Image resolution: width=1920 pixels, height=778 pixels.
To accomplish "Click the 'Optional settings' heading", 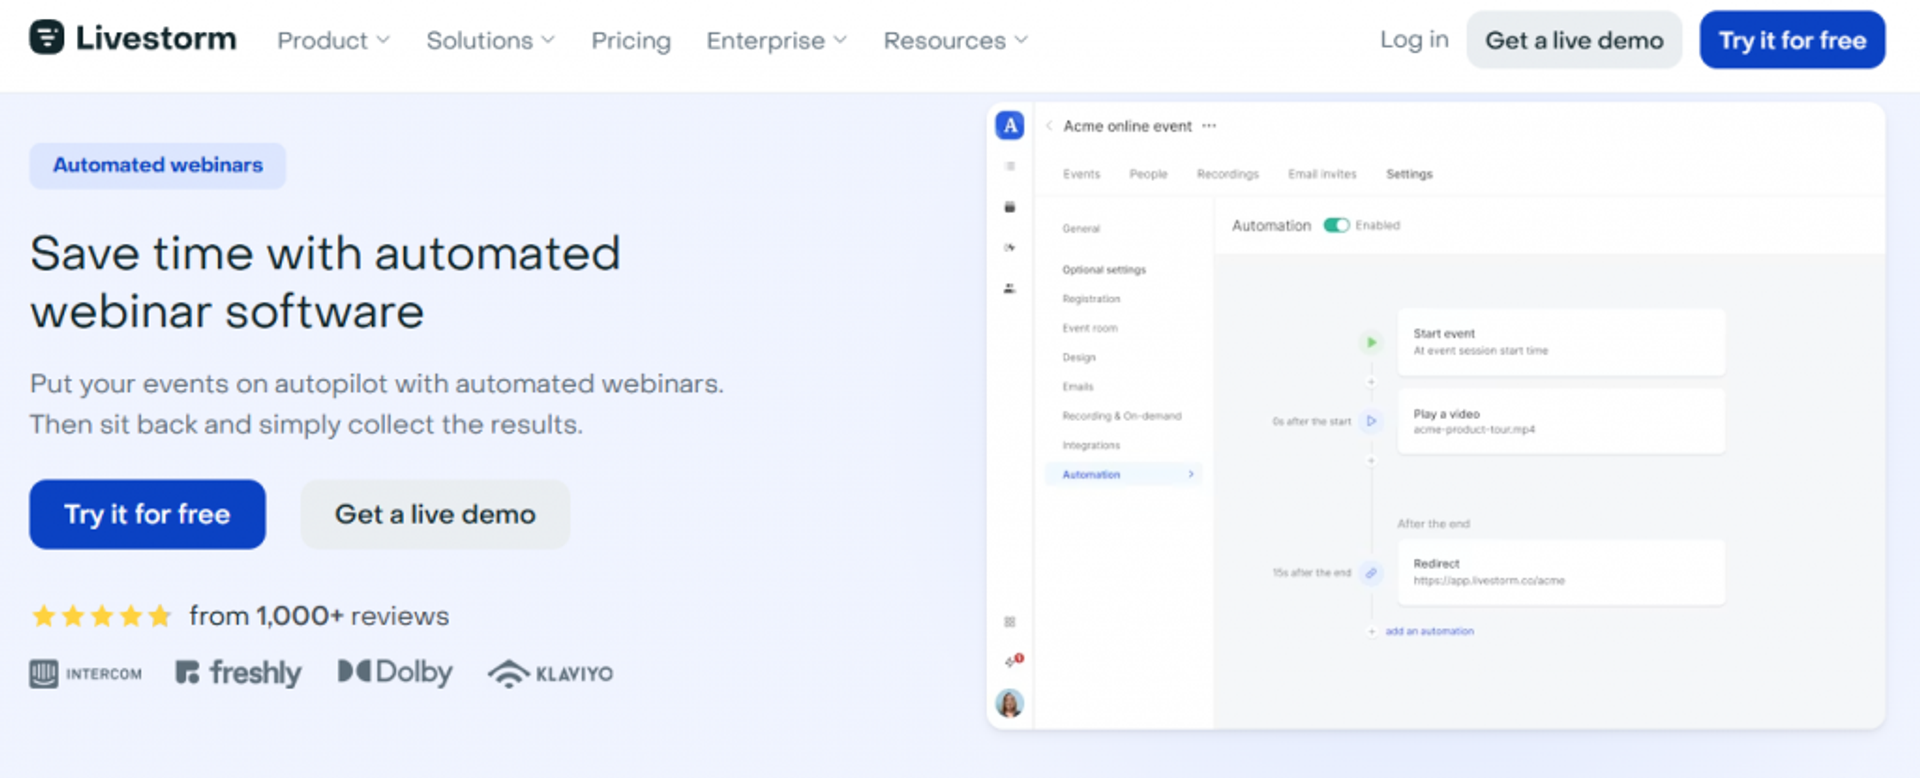I will [x=1104, y=270].
